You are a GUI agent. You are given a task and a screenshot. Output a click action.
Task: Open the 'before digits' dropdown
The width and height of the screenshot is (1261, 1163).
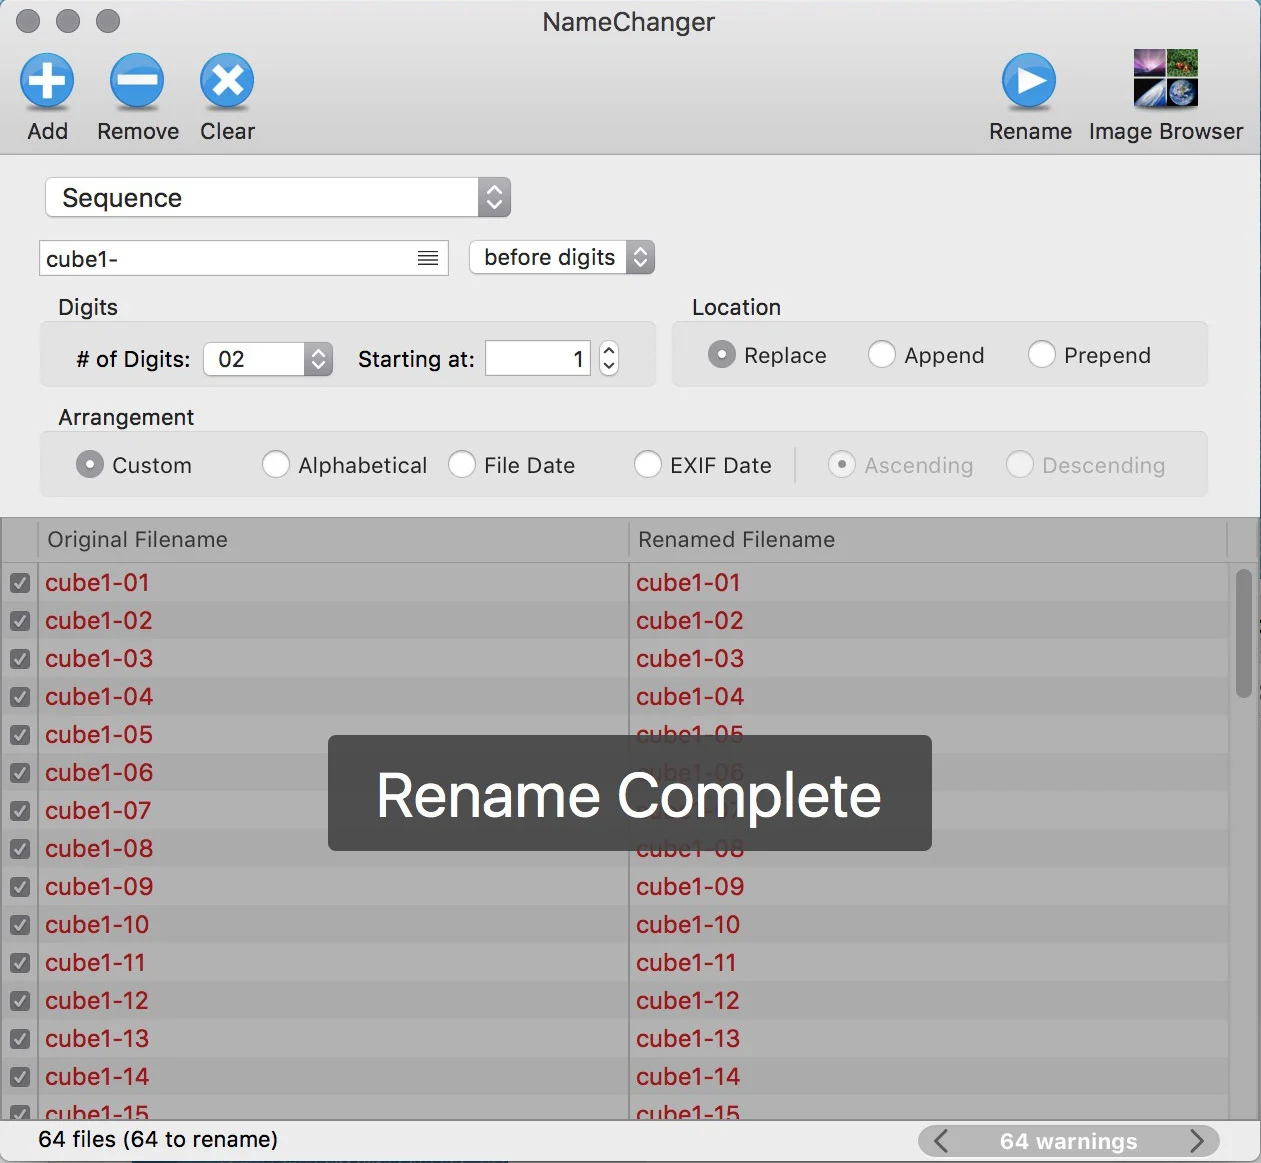(562, 257)
